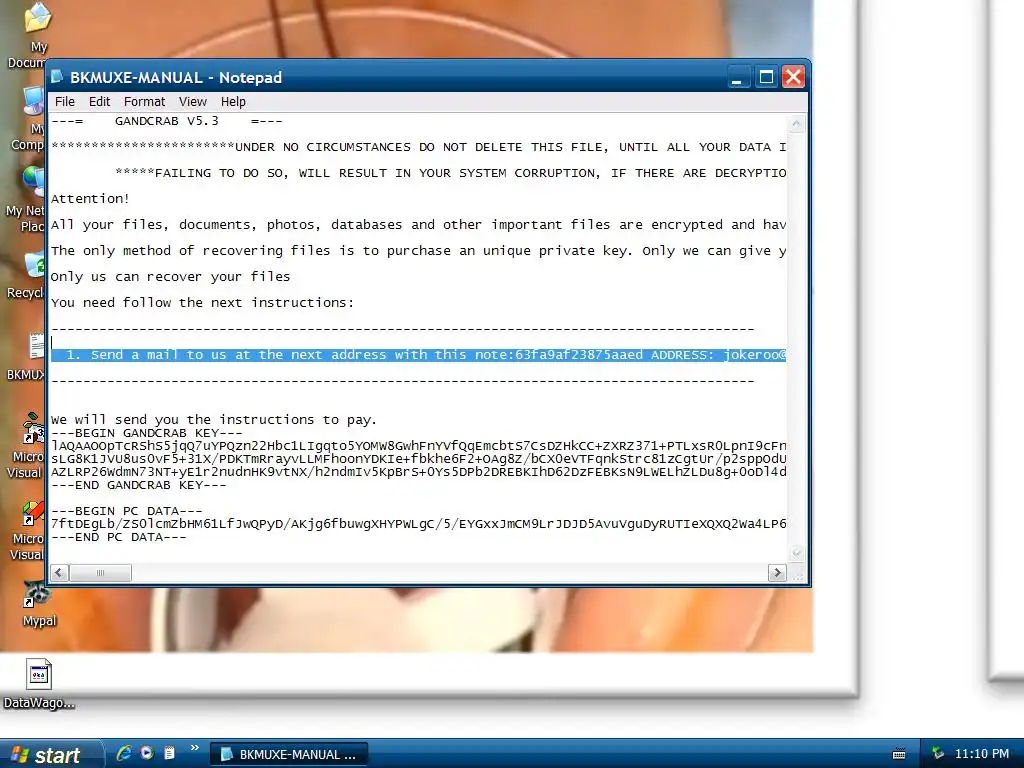Click the 'Attention!' line
This screenshot has width=1024, height=768.
click(90, 199)
